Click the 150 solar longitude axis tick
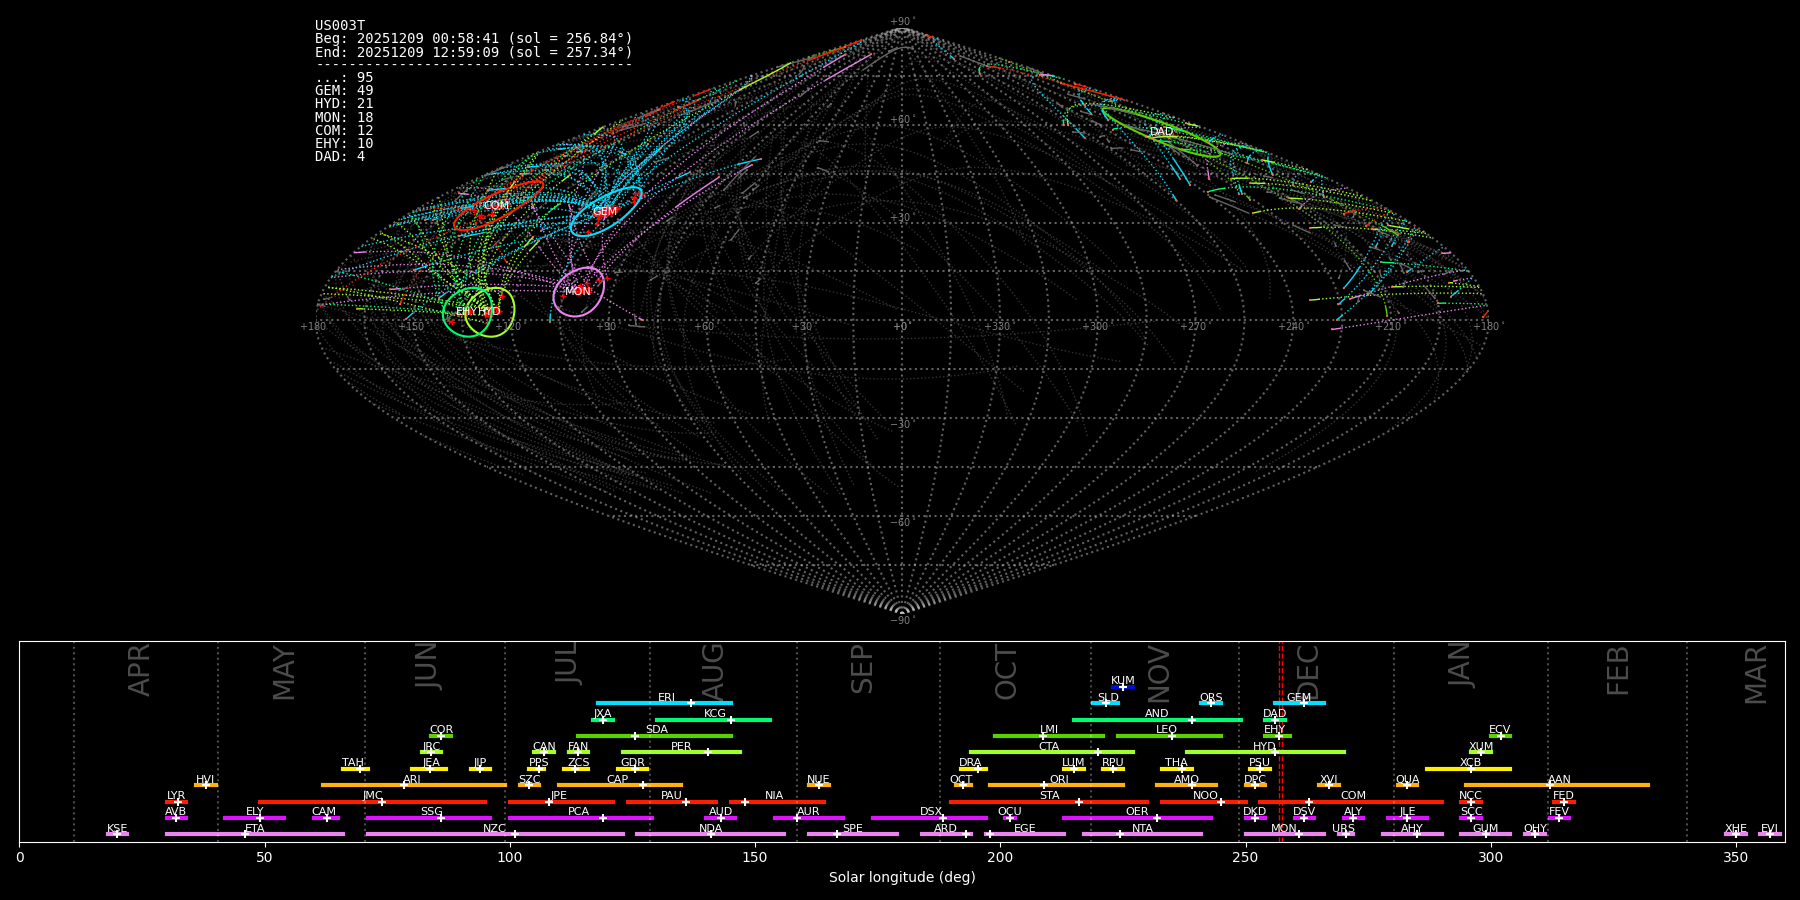1800x900 pixels. [x=755, y=857]
